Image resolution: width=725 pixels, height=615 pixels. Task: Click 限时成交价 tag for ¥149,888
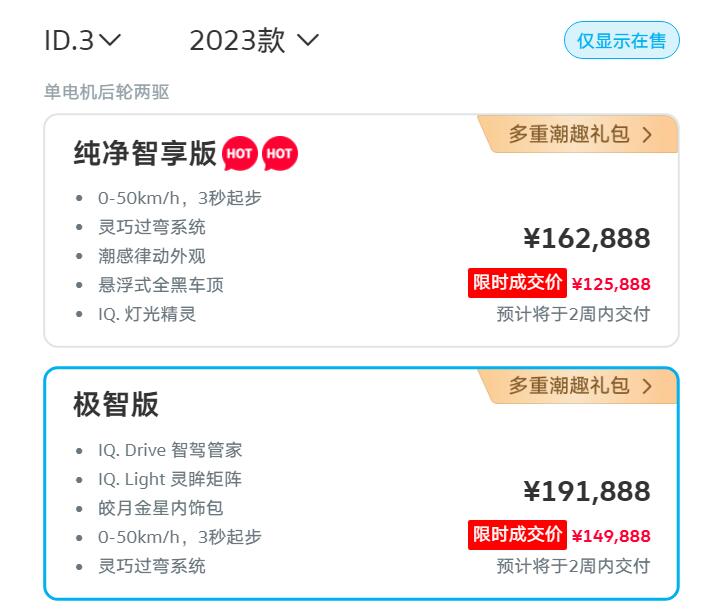click(517, 535)
